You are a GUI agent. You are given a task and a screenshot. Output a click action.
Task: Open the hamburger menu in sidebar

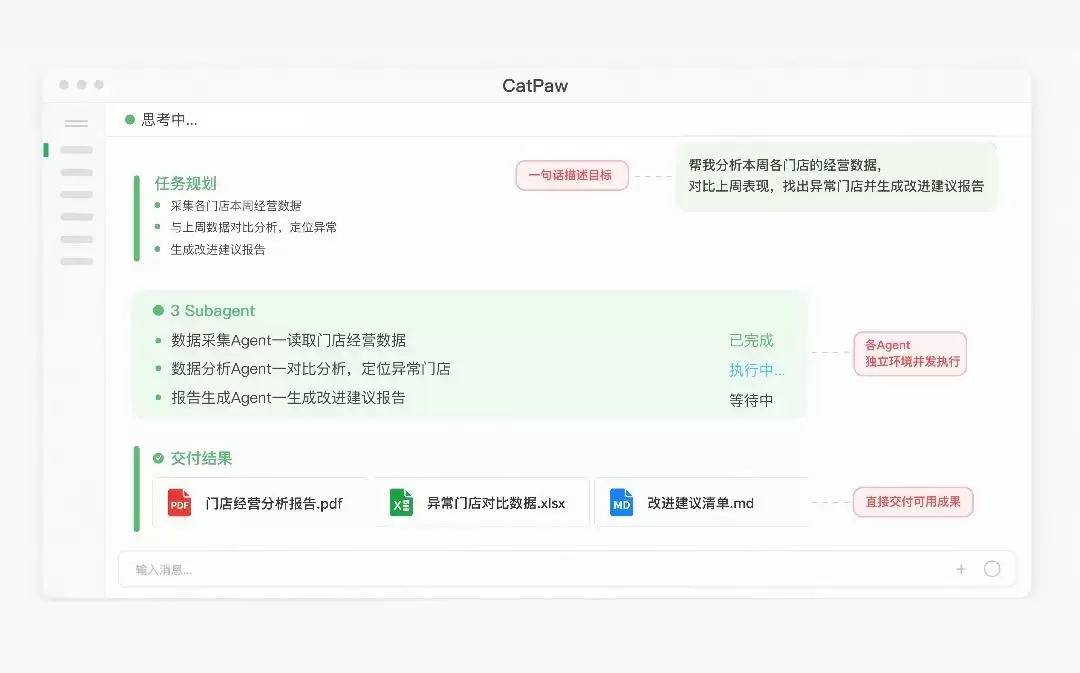pos(76,123)
